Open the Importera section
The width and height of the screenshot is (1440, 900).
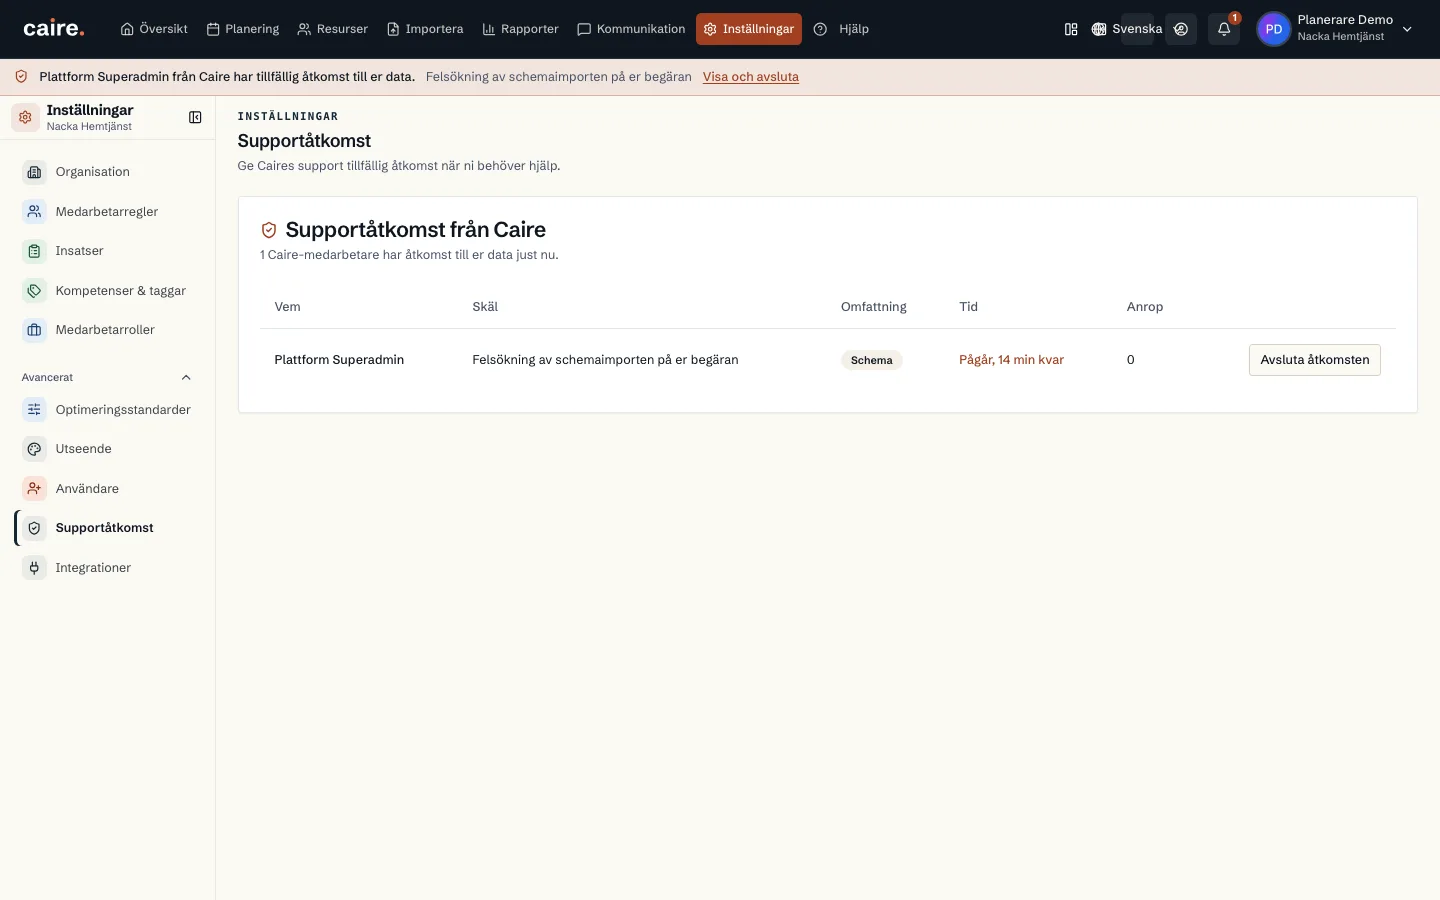pos(425,29)
